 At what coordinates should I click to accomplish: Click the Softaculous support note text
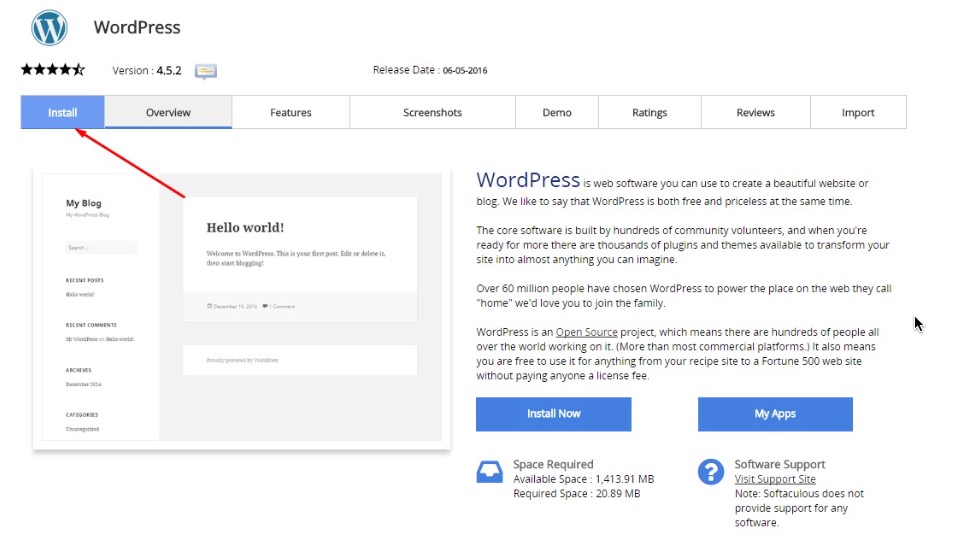[799, 508]
